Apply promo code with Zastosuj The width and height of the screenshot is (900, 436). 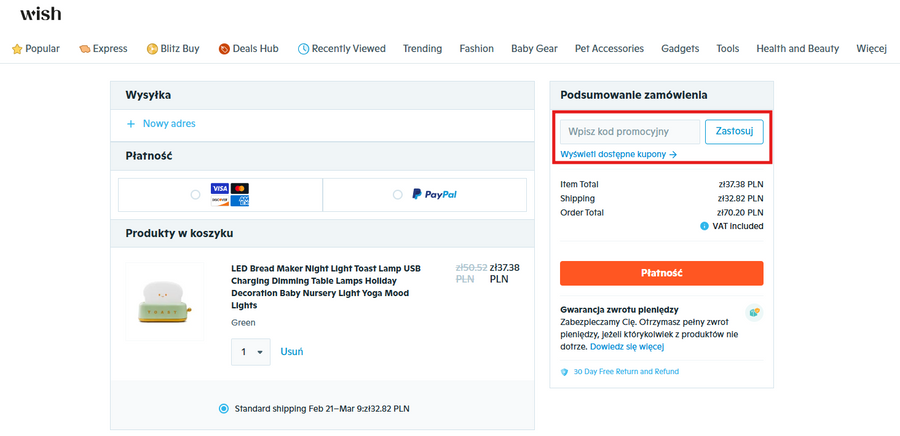734,132
